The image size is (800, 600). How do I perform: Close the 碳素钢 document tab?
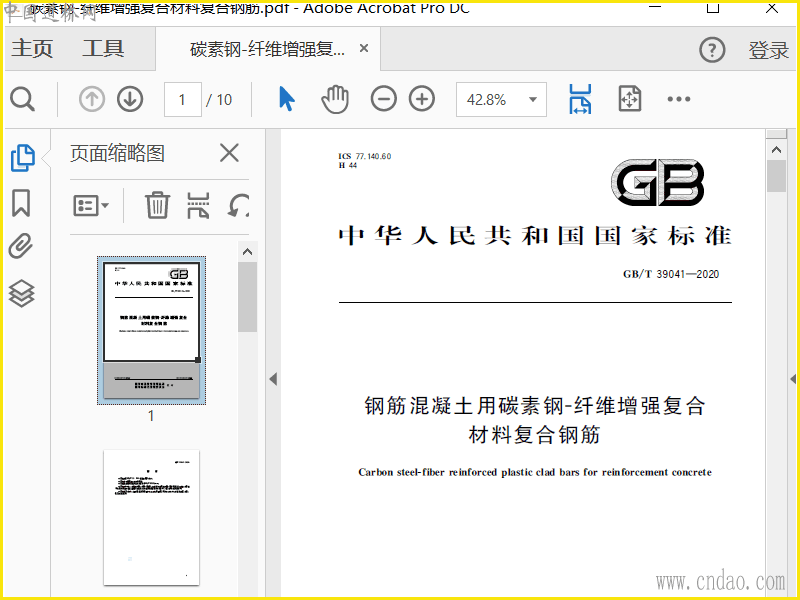(364, 48)
